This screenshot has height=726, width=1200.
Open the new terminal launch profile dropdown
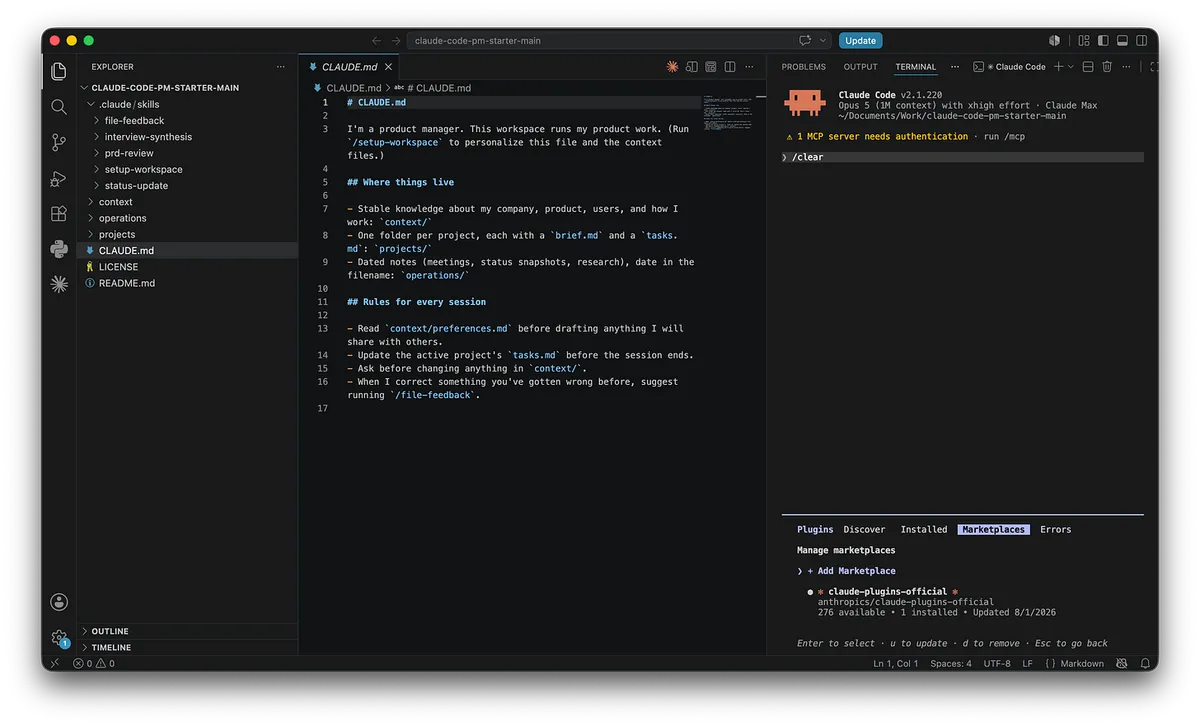point(1071,67)
